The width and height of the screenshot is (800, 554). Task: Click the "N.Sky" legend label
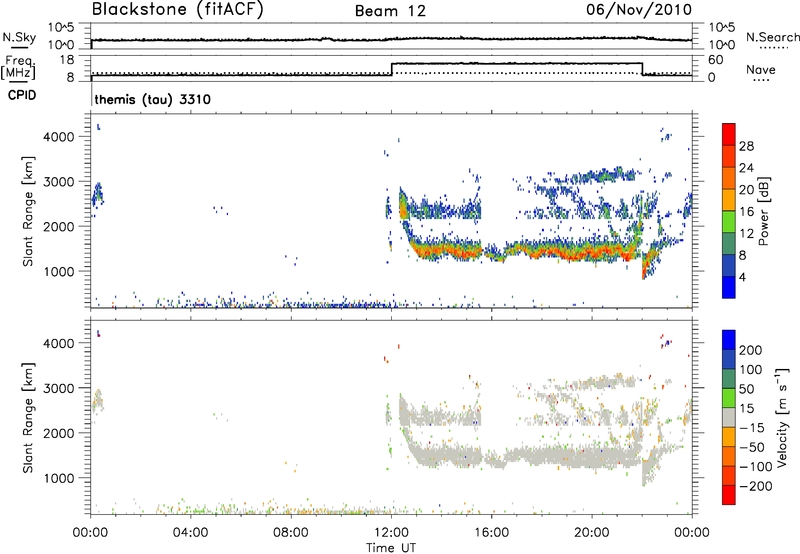pyautogui.click(x=19, y=37)
